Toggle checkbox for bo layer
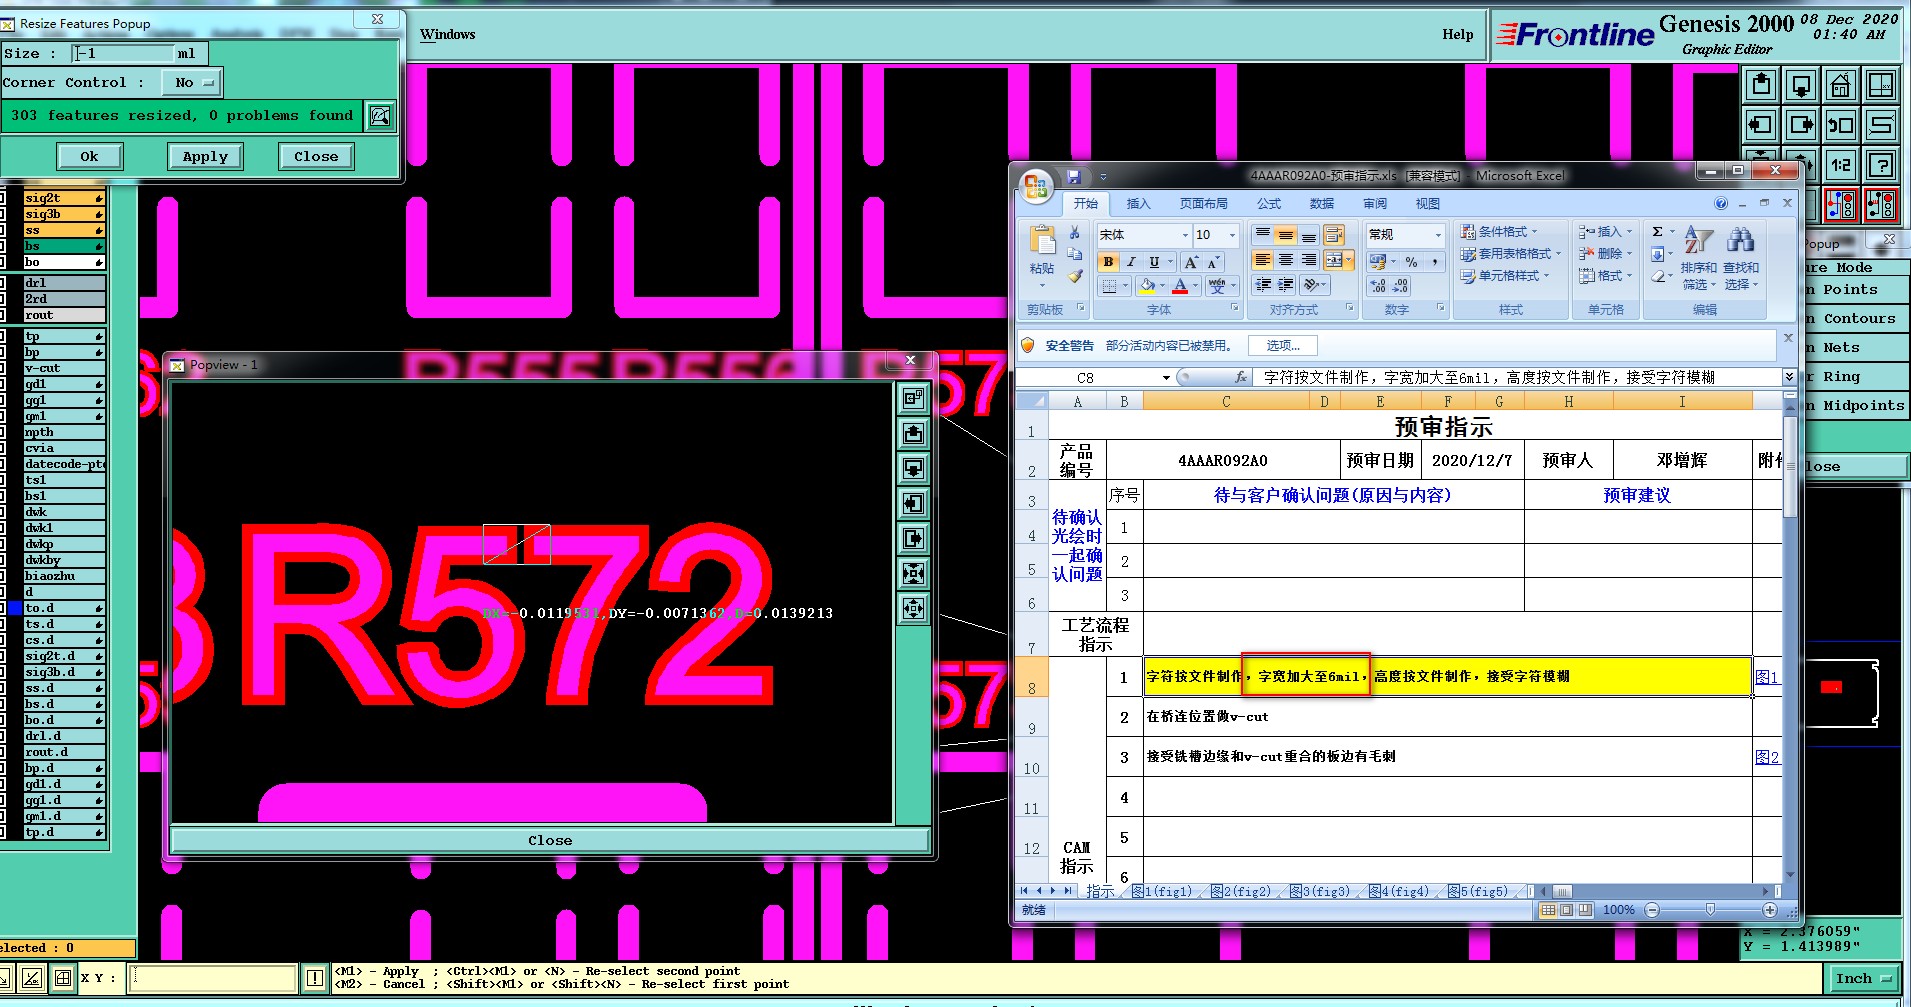 click(x=2, y=262)
